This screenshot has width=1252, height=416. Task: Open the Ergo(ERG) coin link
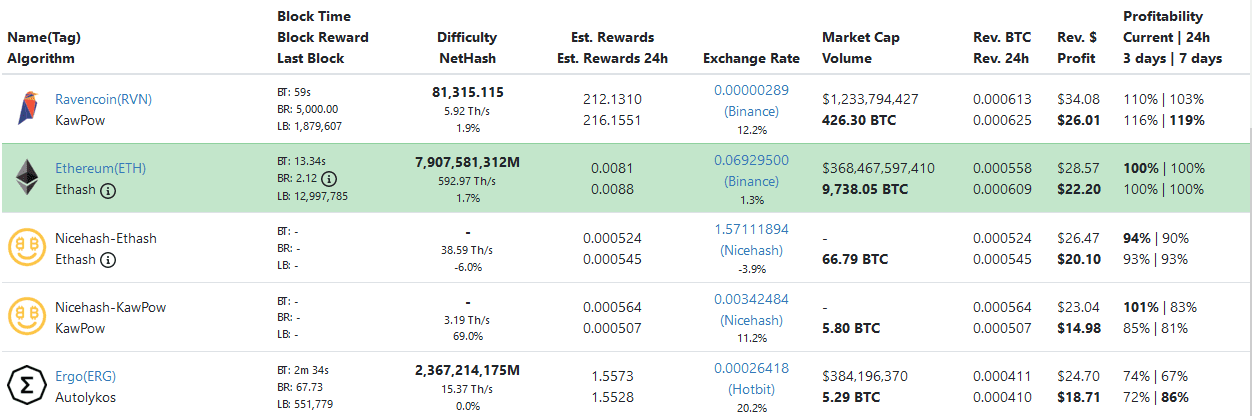click(86, 377)
